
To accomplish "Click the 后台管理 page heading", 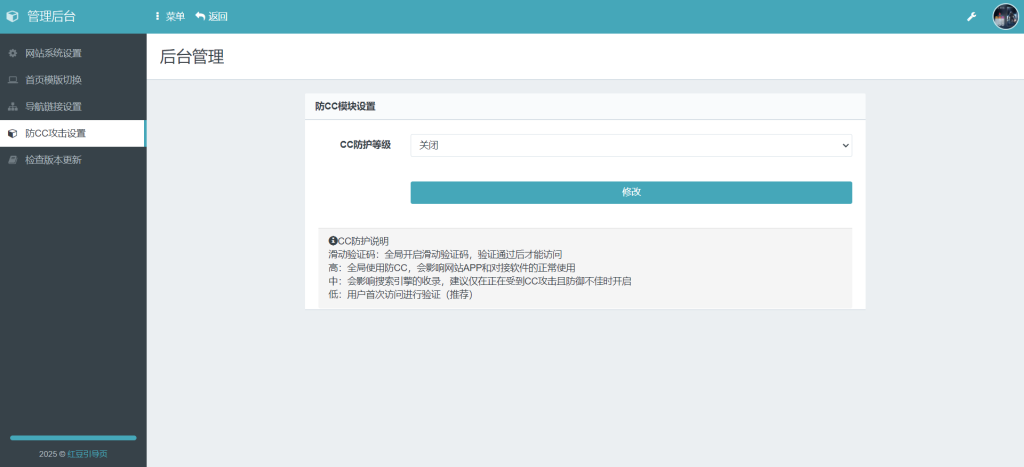I will 192,57.
